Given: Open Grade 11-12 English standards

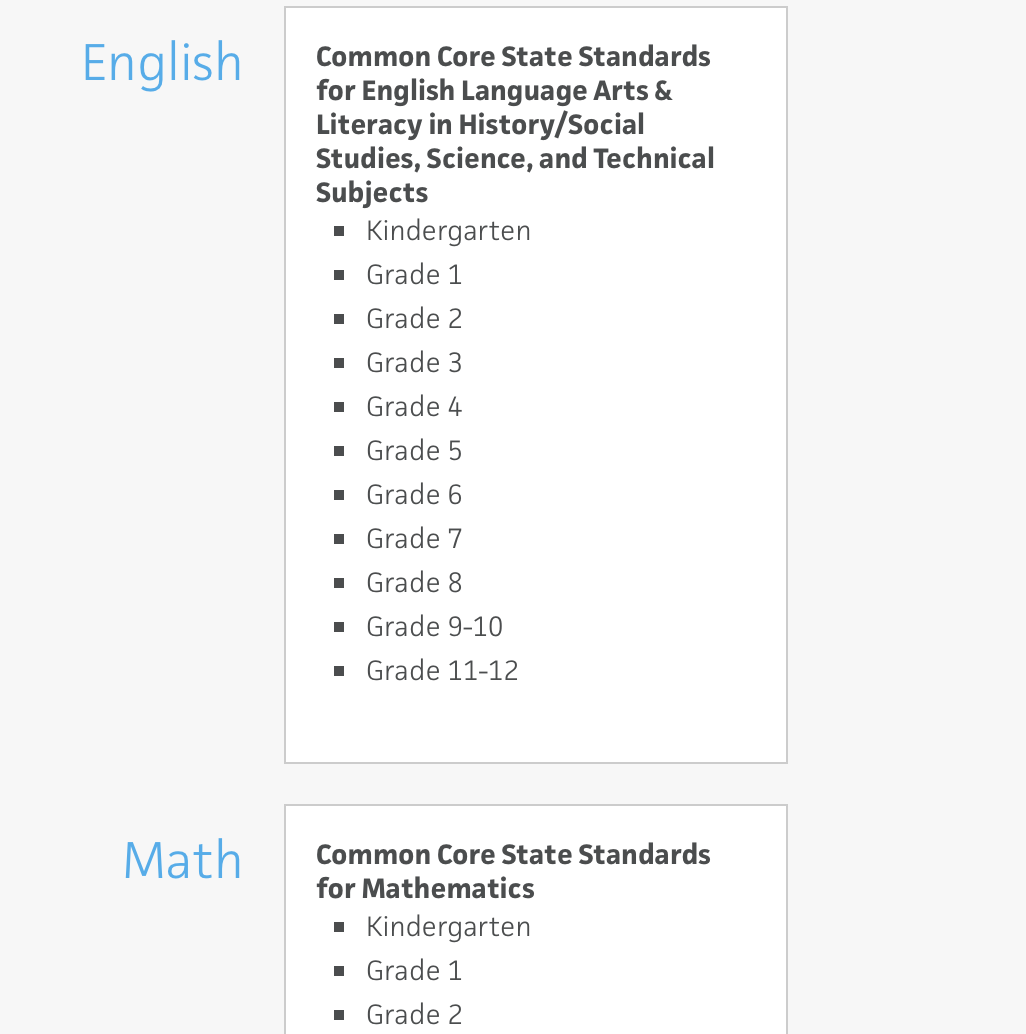Looking at the screenshot, I should click(x=442, y=671).
